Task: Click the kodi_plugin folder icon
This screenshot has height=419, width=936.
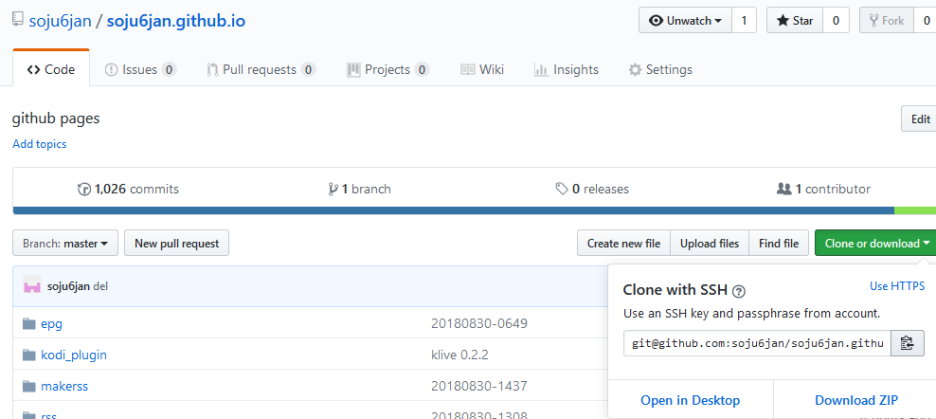Action: [29, 355]
